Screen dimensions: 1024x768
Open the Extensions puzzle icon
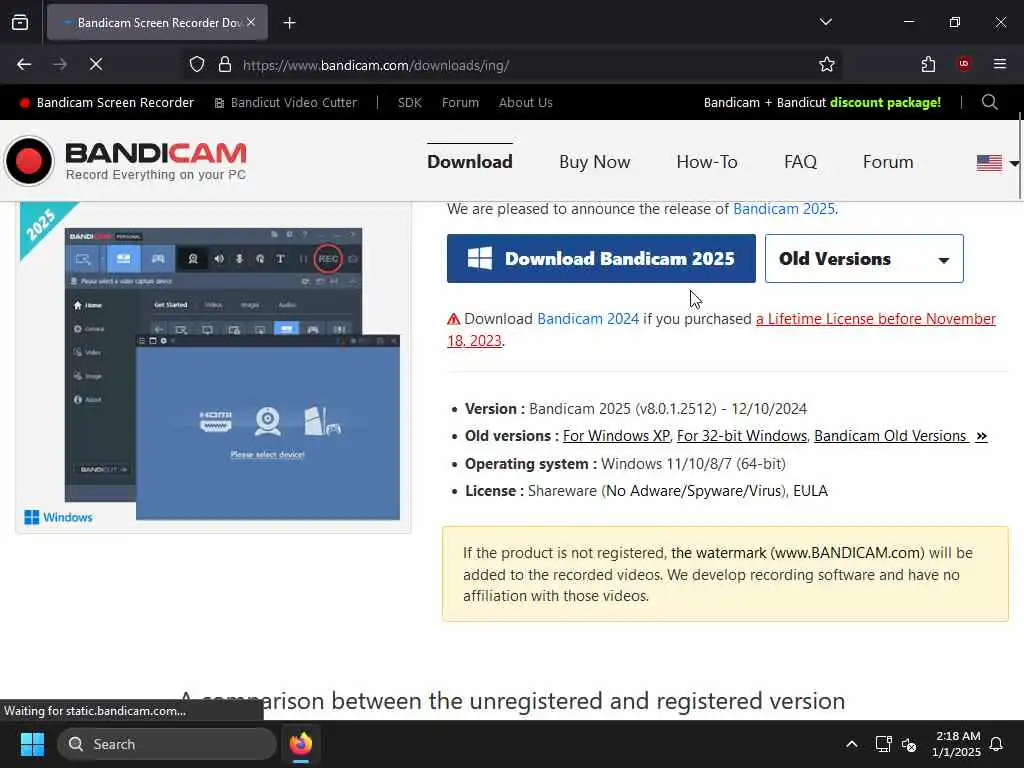pyautogui.click(x=928, y=64)
